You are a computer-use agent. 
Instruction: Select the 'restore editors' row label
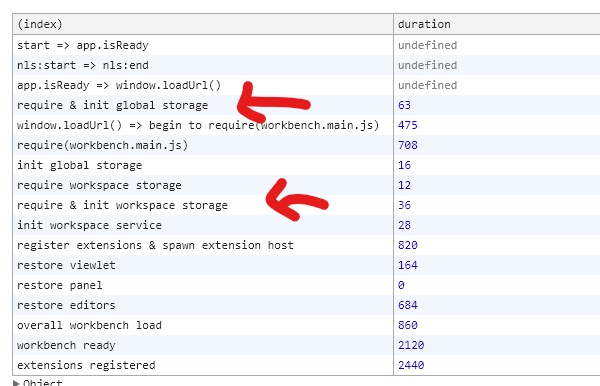pos(66,305)
